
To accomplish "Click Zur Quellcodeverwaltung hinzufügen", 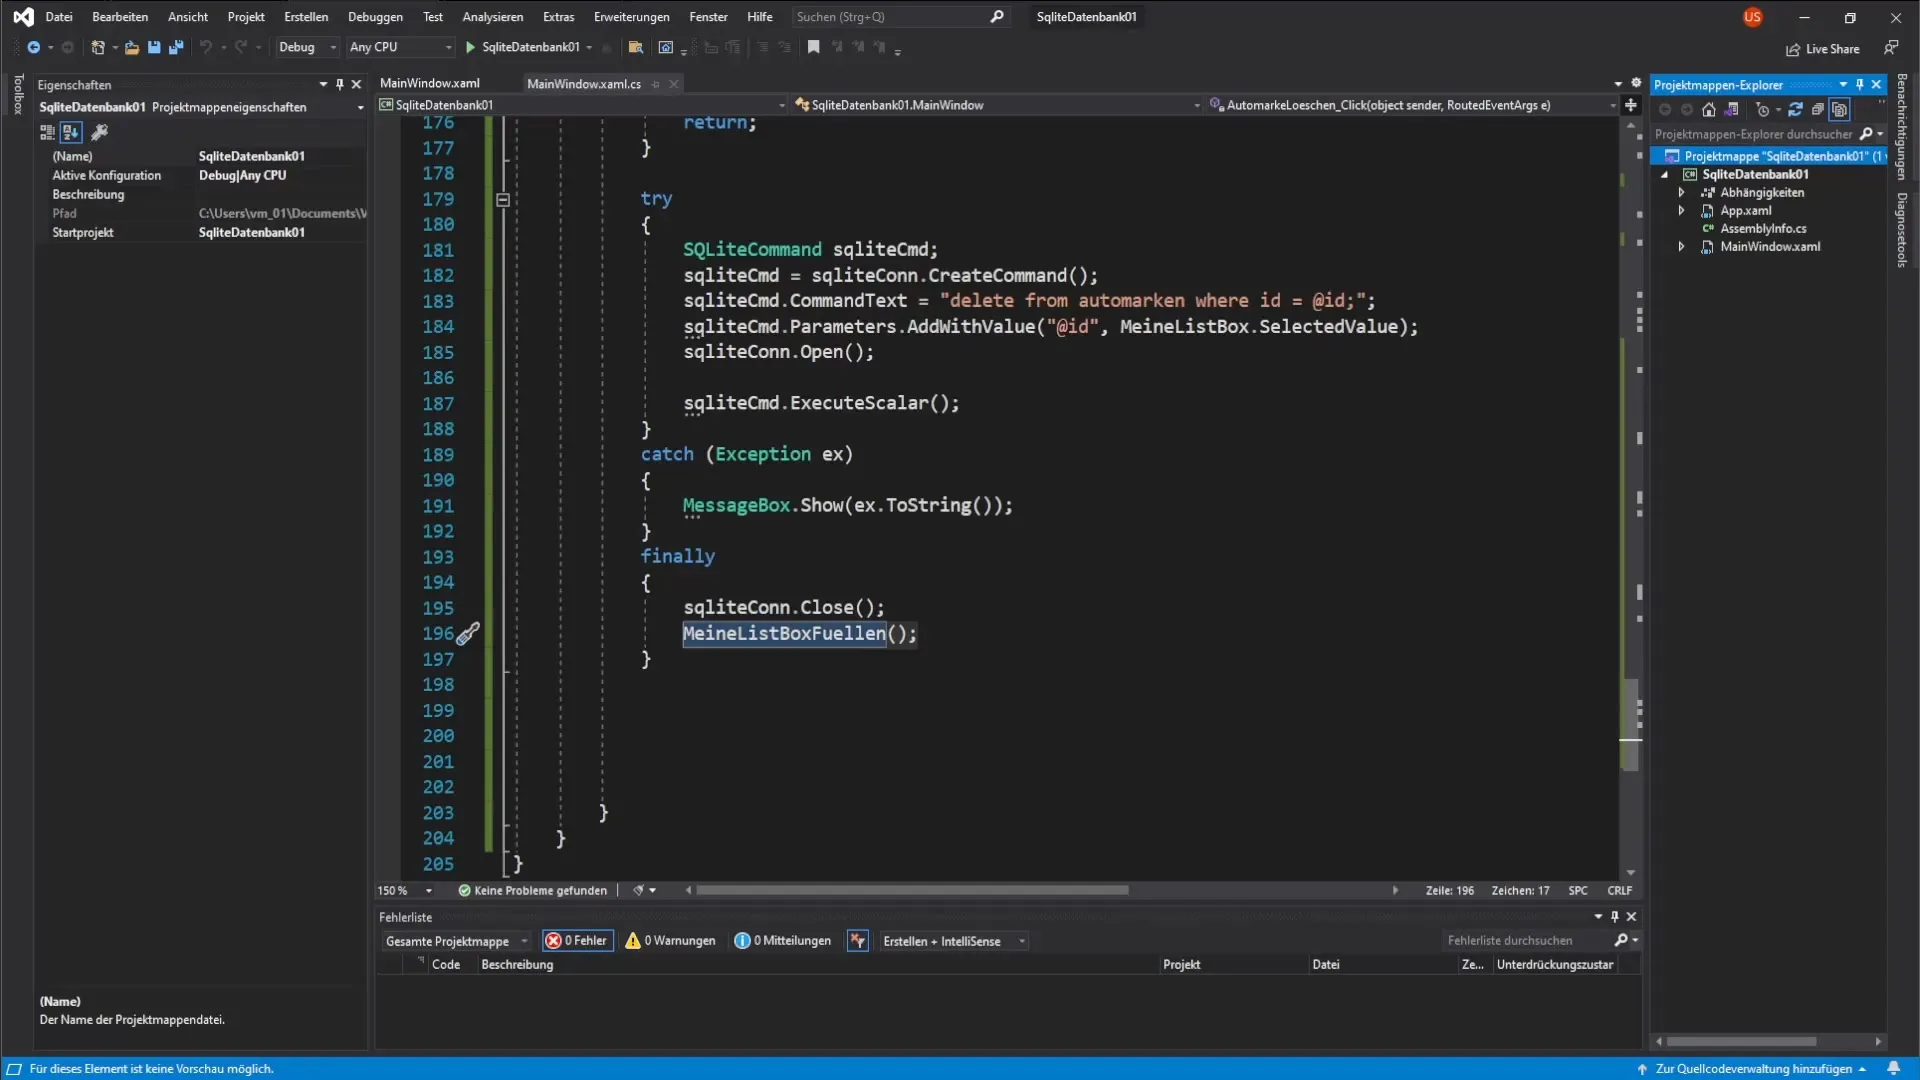I will click(1753, 1069).
